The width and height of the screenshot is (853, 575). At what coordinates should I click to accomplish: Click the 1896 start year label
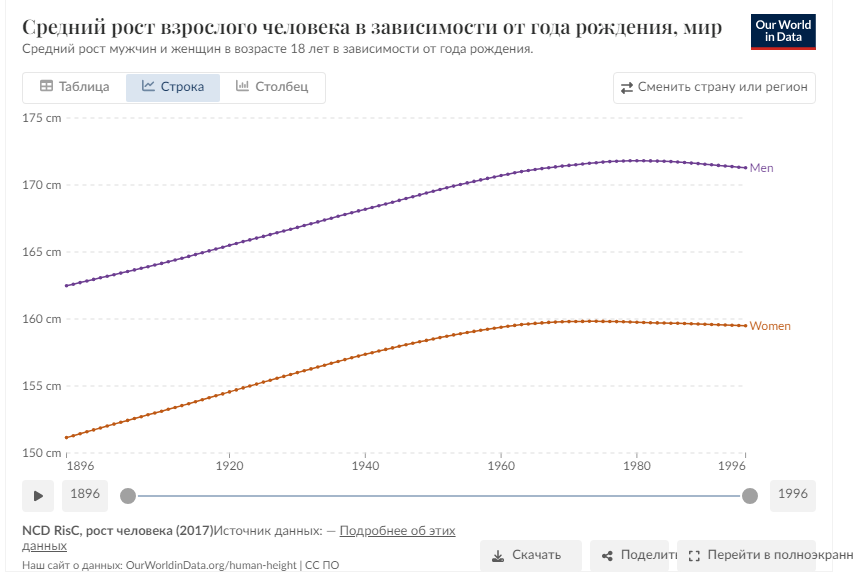coord(85,495)
